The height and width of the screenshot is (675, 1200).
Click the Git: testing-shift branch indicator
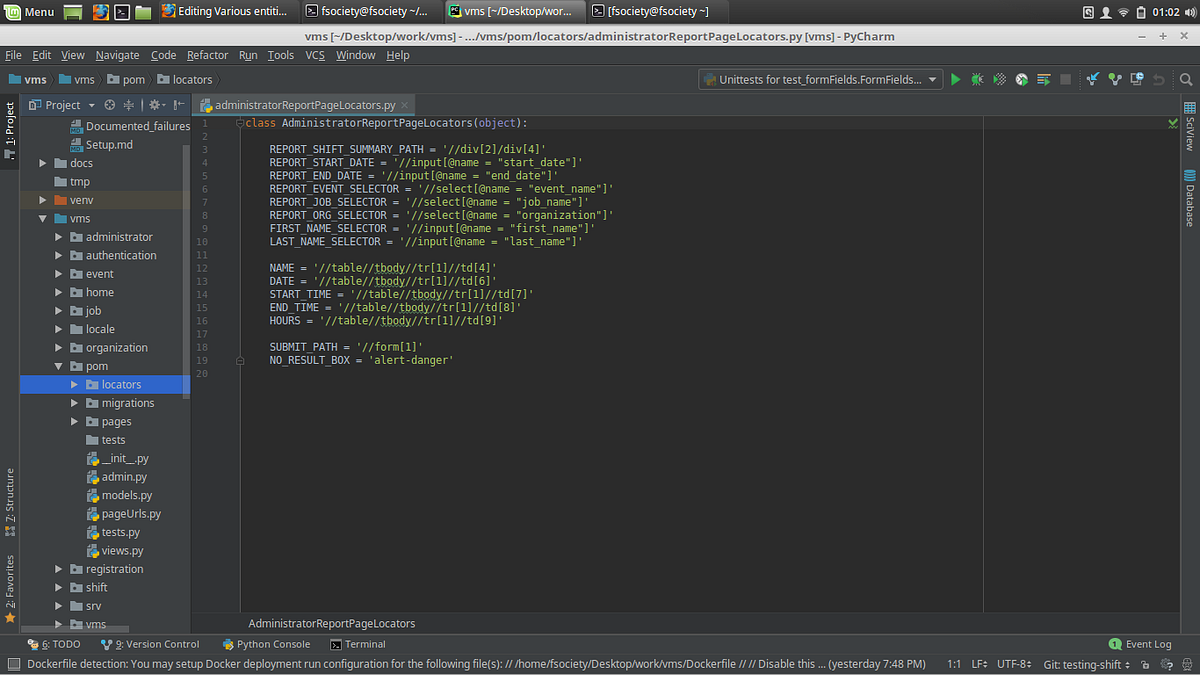[1085, 663]
